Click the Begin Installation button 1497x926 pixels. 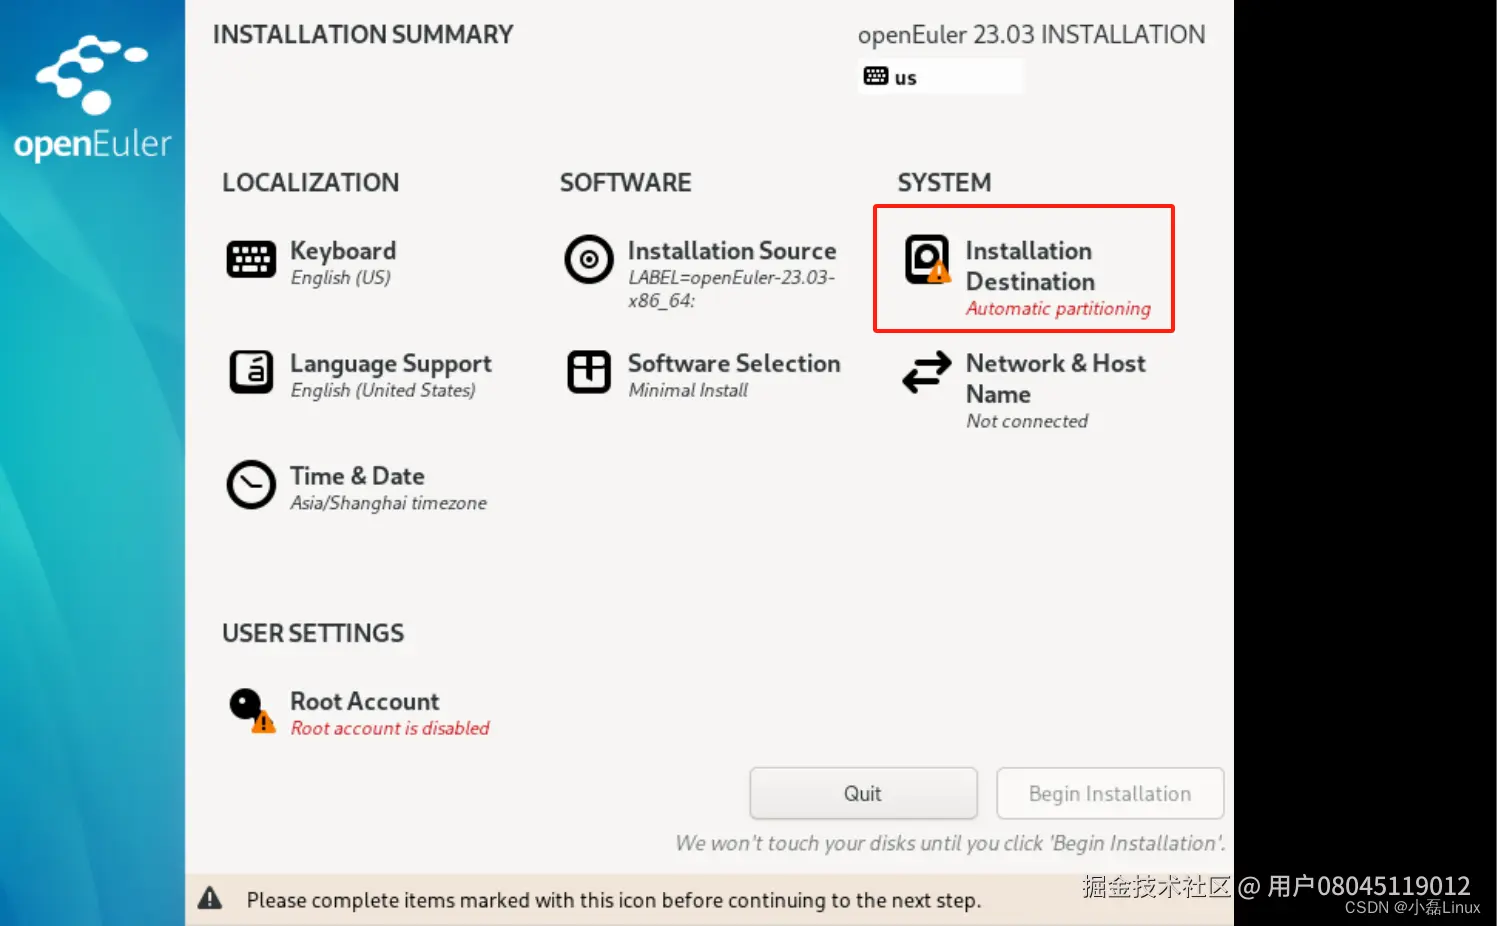1110,794
